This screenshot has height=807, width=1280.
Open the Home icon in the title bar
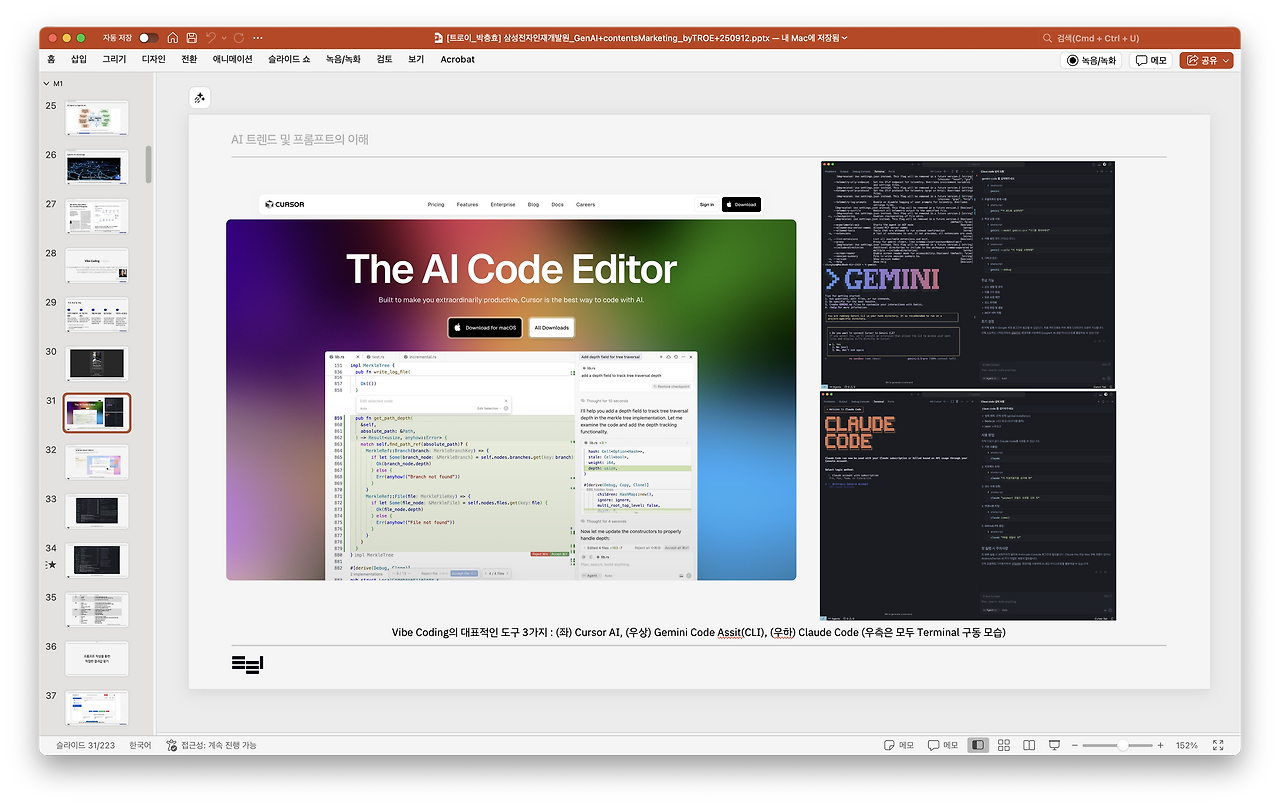point(173,38)
